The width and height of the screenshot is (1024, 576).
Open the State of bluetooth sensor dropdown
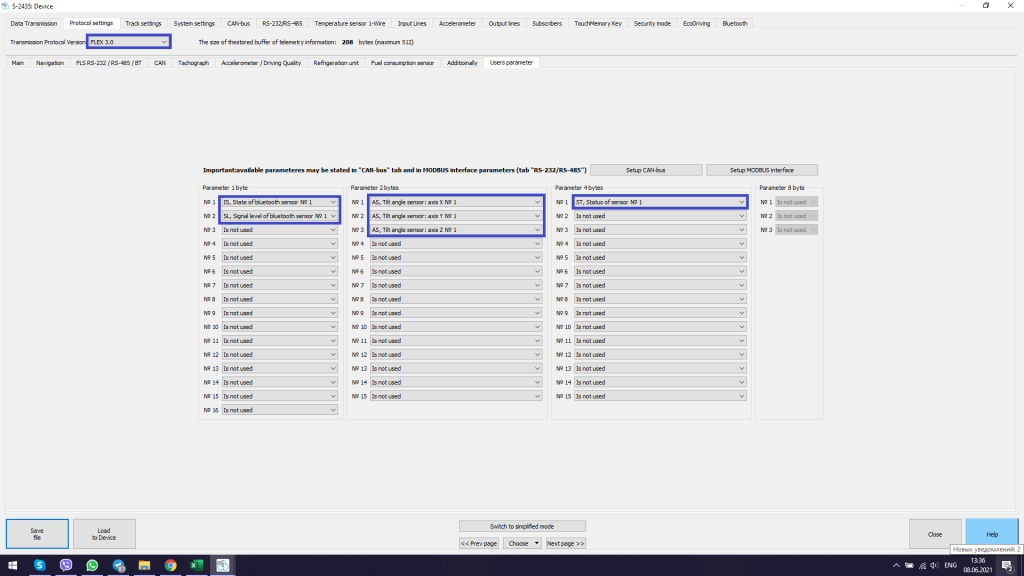[x=280, y=202]
